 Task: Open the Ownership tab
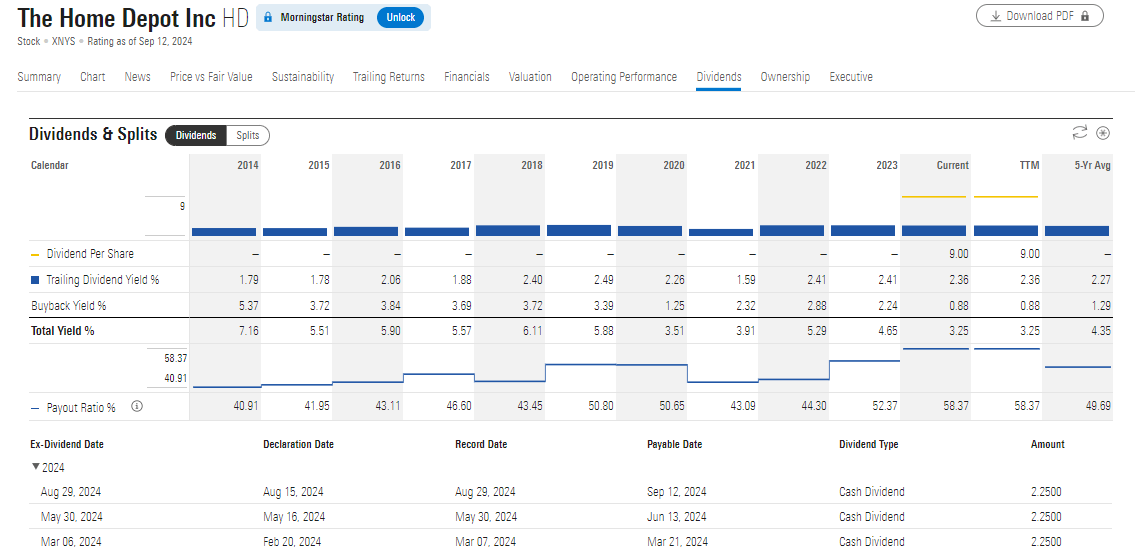point(785,77)
